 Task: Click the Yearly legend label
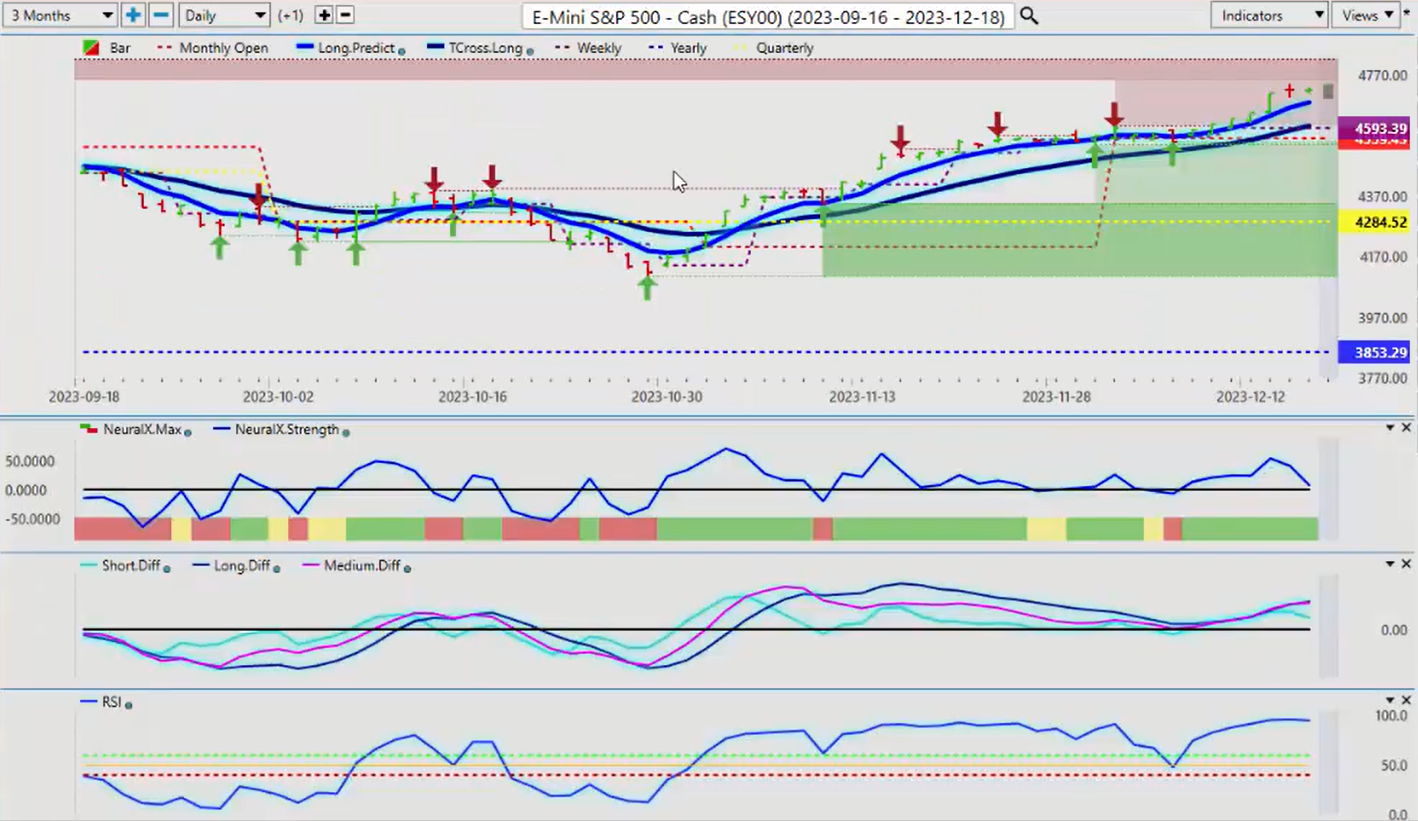click(x=689, y=48)
